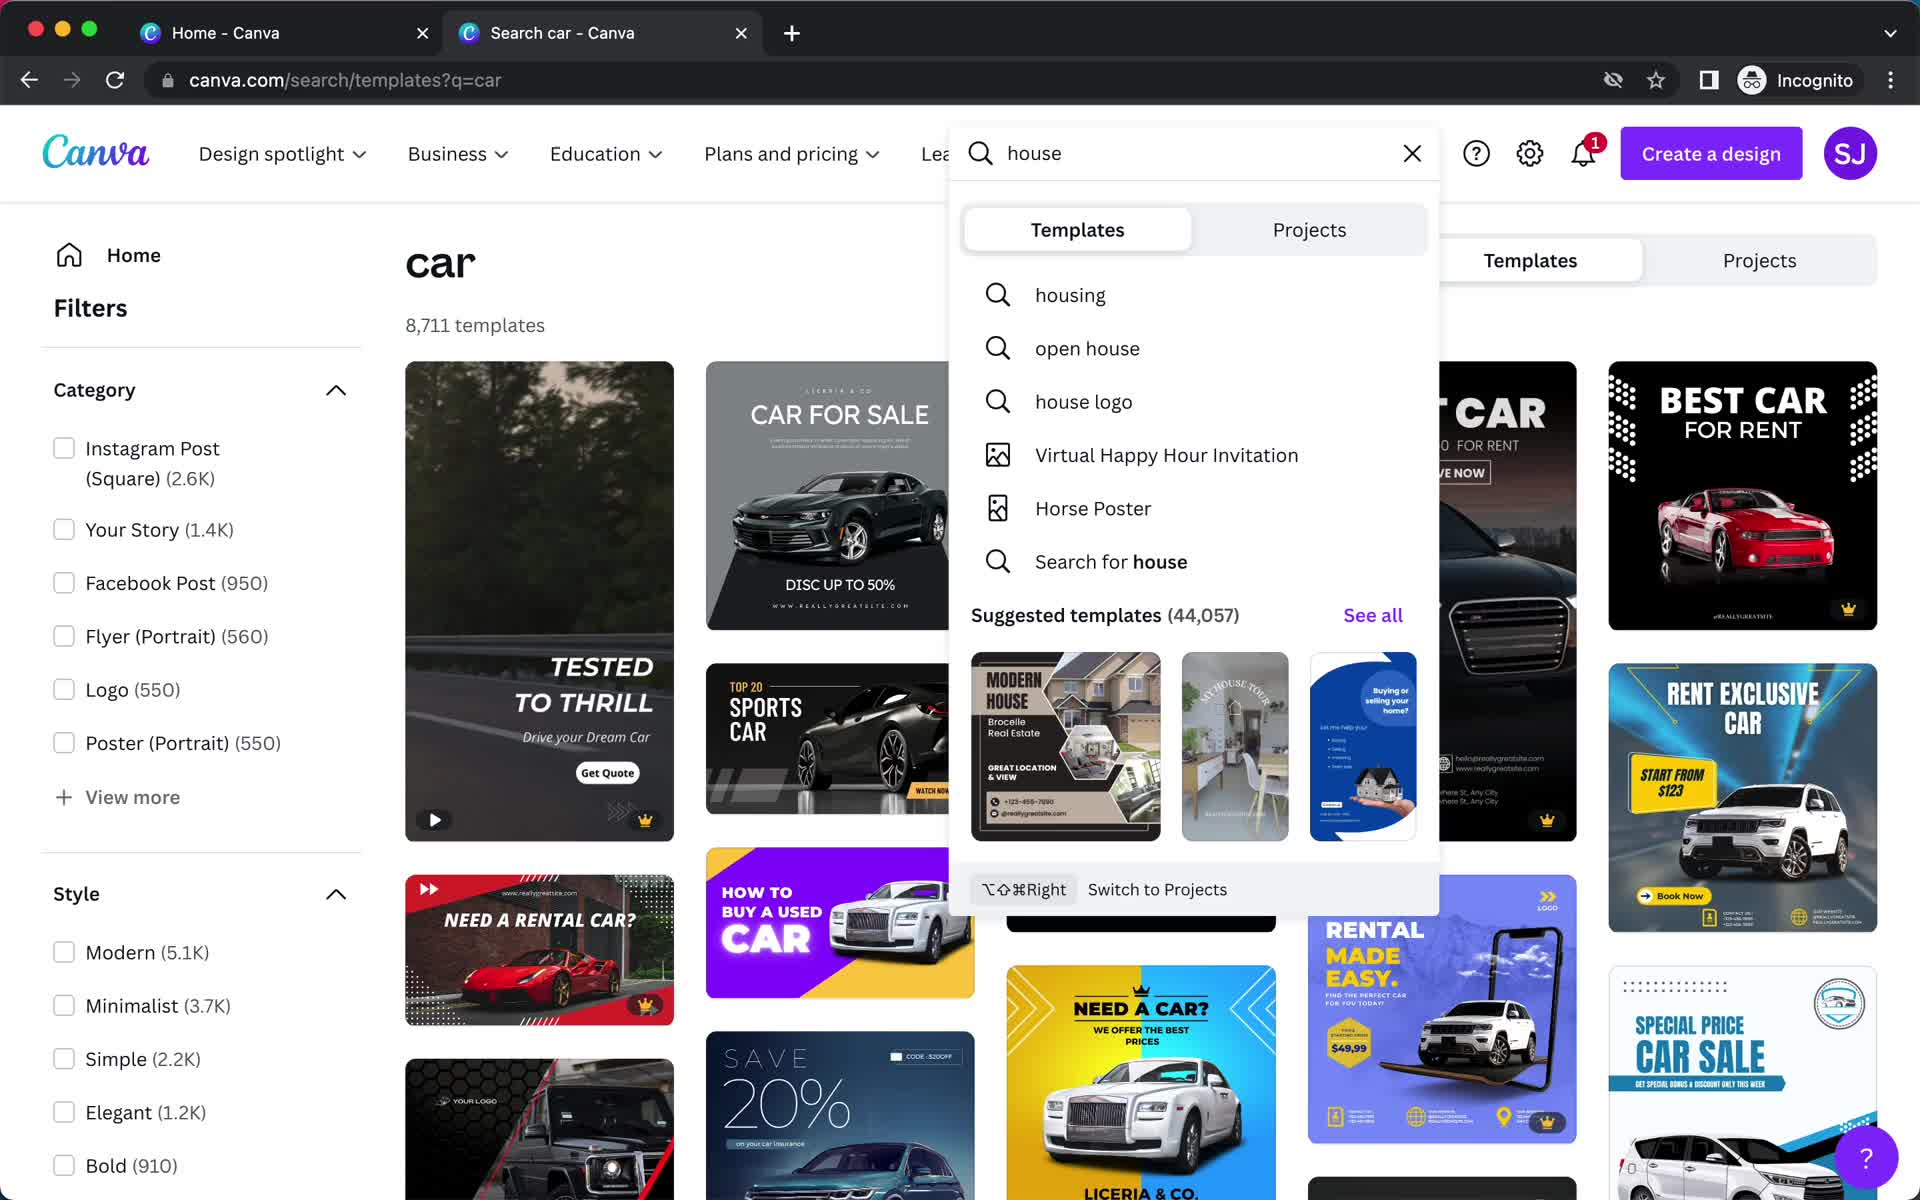Select the Templates tab in results area
1920x1200 pixels.
1530,260
